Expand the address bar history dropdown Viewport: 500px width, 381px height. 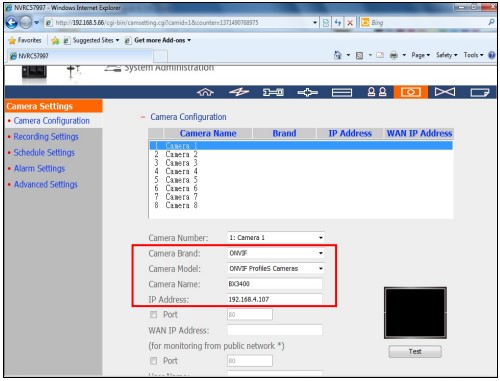tap(315, 23)
